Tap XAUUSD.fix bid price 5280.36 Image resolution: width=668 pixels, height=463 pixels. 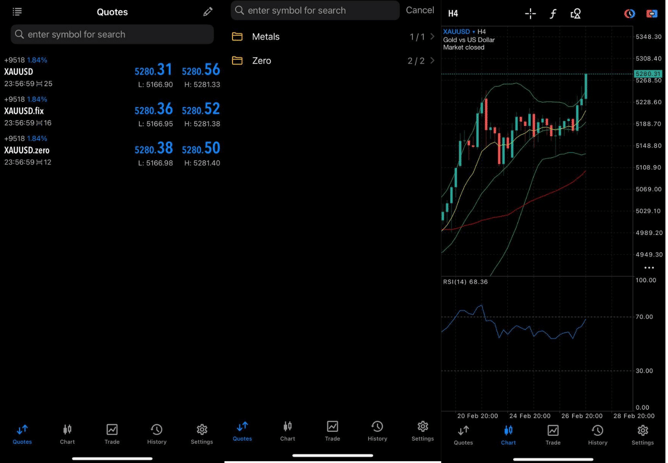(153, 109)
